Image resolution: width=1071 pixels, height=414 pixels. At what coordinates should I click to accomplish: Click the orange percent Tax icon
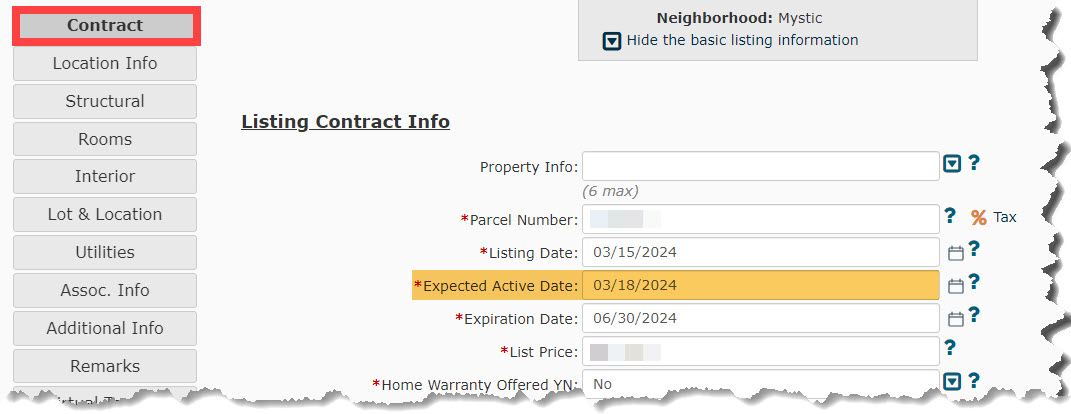(979, 217)
